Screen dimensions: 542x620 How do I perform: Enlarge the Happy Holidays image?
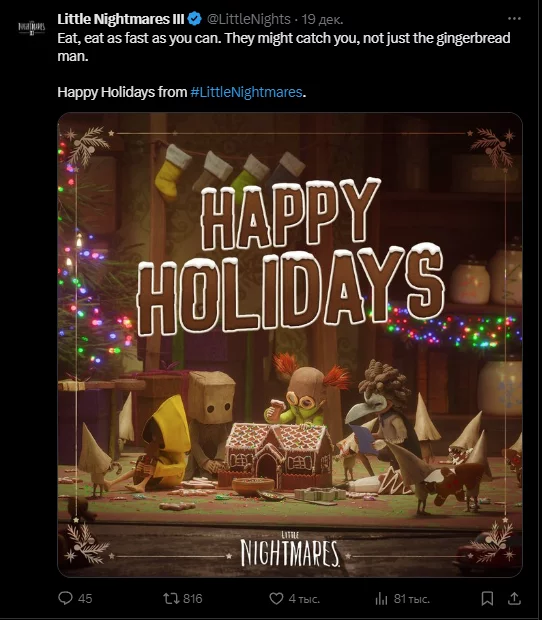[x=290, y=344]
